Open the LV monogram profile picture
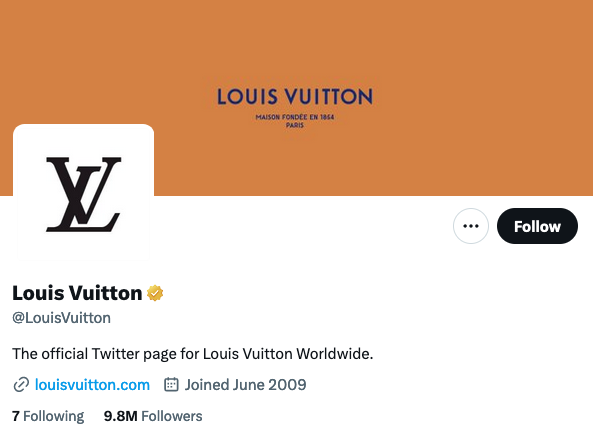Image resolution: width=593 pixels, height=433 pixels. [84, 194]
